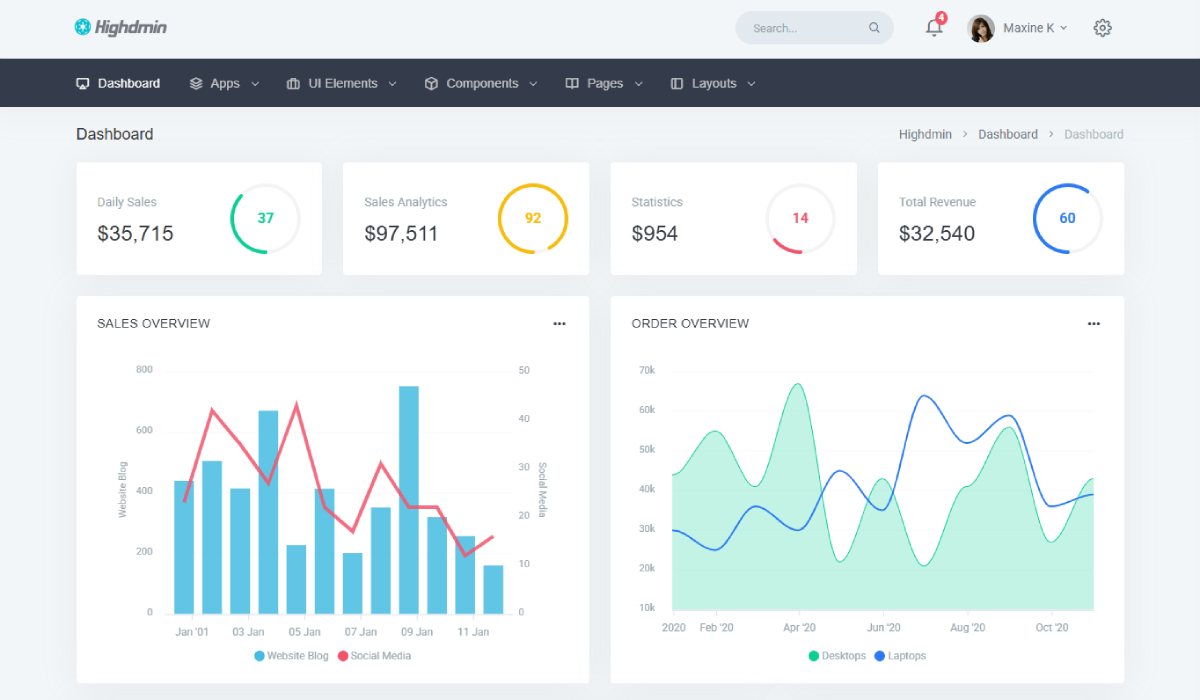
Task: Open Sales Overview three-dot menu
Action: (x=559, y=323)
